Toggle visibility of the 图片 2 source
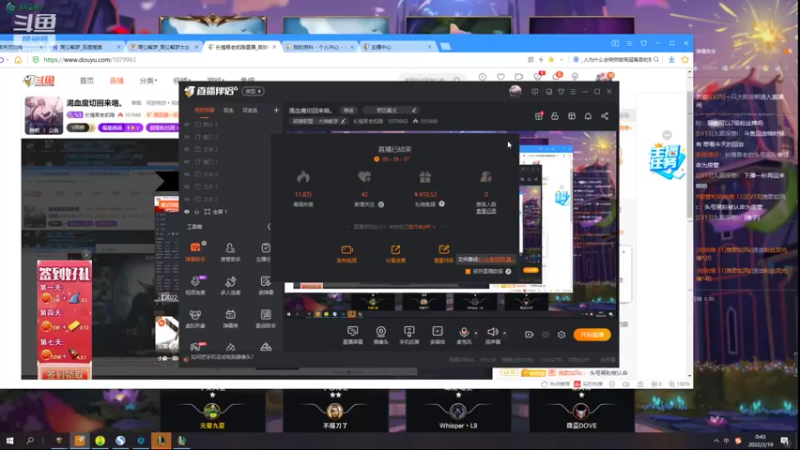The height and width of the screenshot is (450, 800). pyautogui.click(x=187, y=124)
